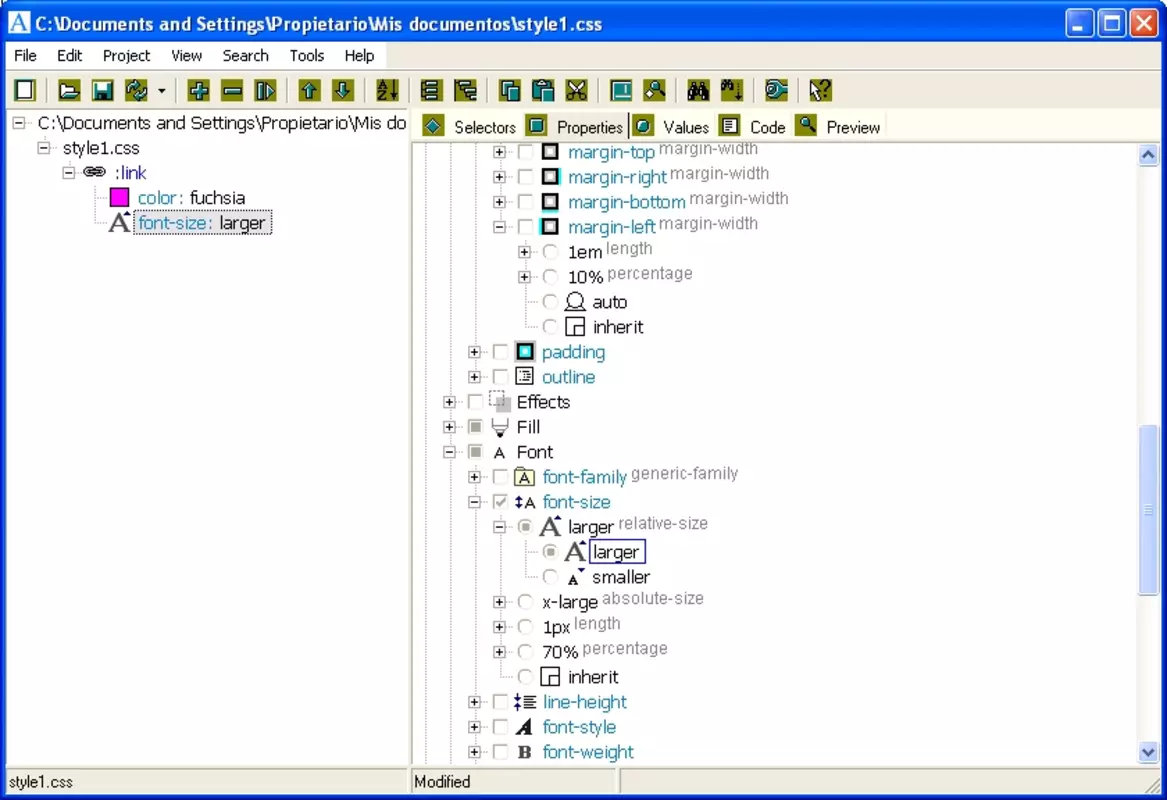This screenshot has width=1167, height=800.
Task: Open the Edit menu
Action: (69, 56)
